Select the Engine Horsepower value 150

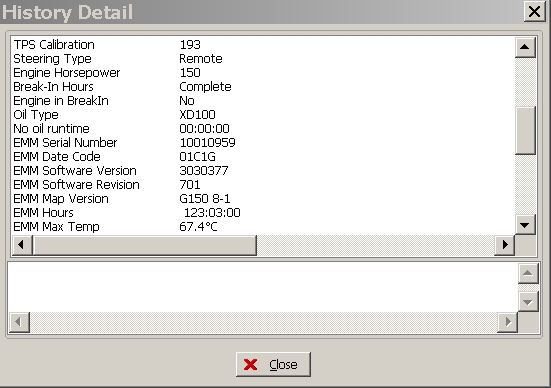pos(190,73)
